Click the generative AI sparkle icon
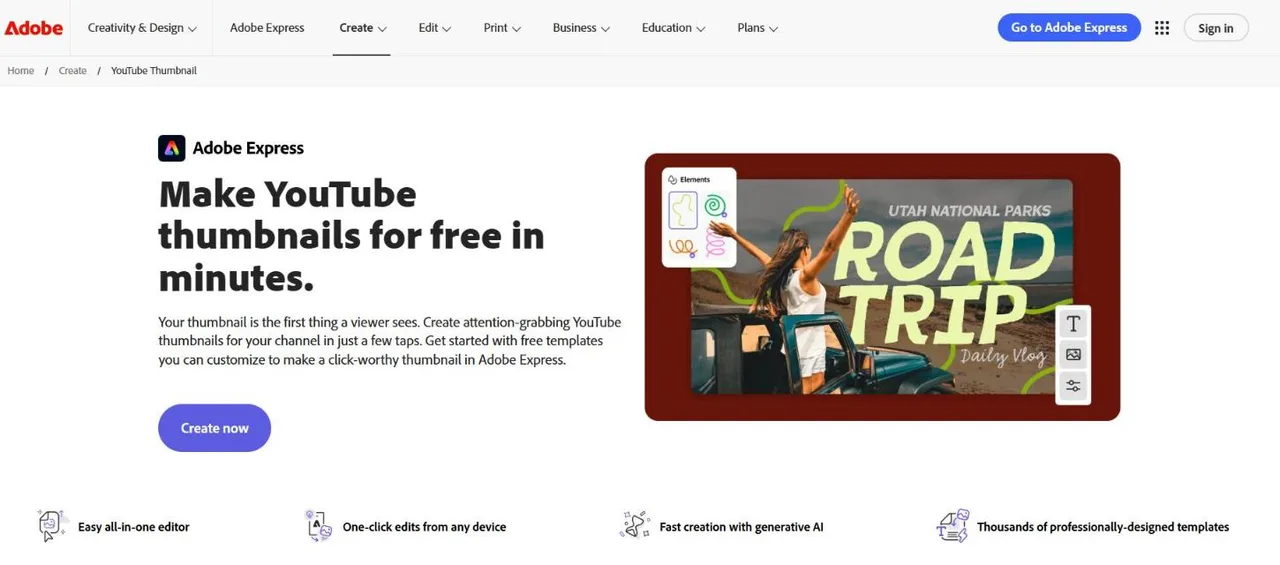This screenshot has height=565, width=1280. tap(635, 526)
